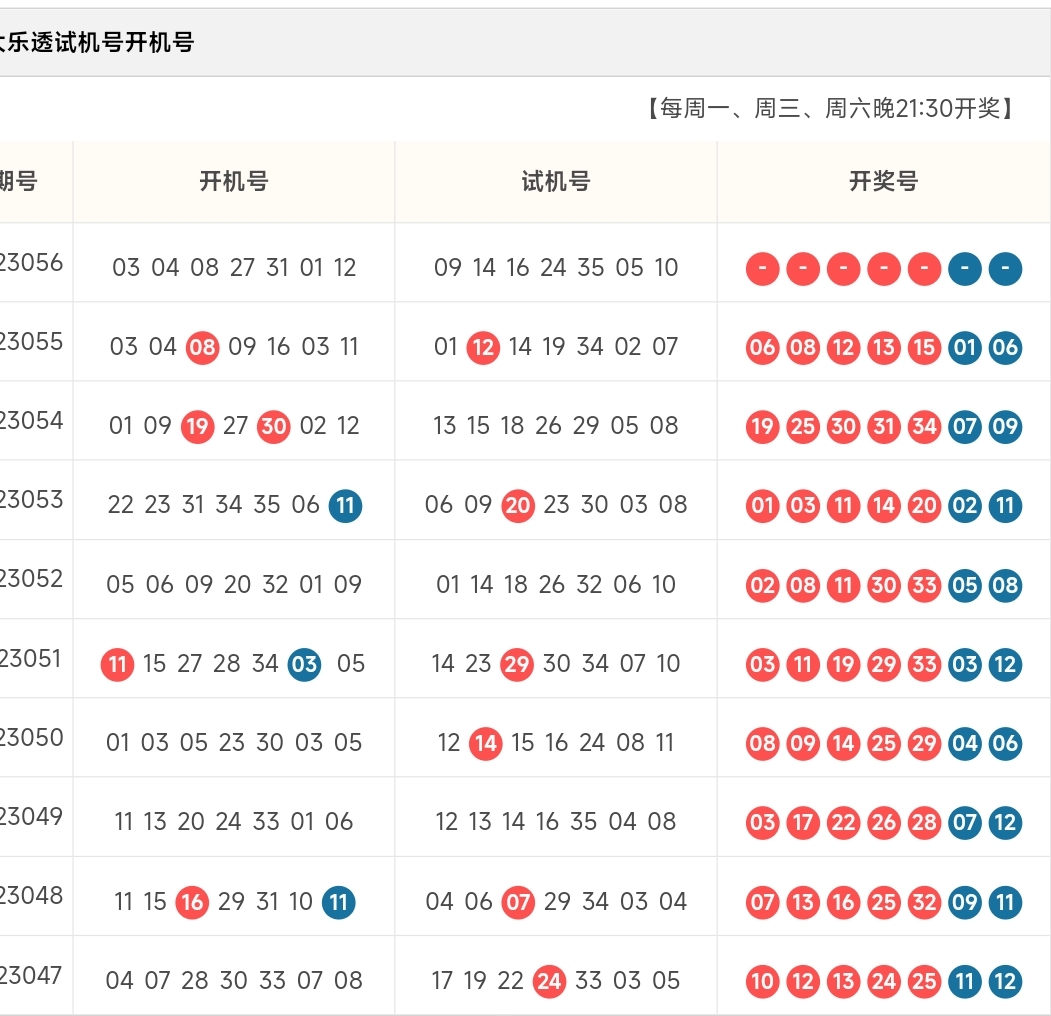Click red ball 11 in 23051 开机号
The width and height of the screenshot is (1051, 1016).
117,664
